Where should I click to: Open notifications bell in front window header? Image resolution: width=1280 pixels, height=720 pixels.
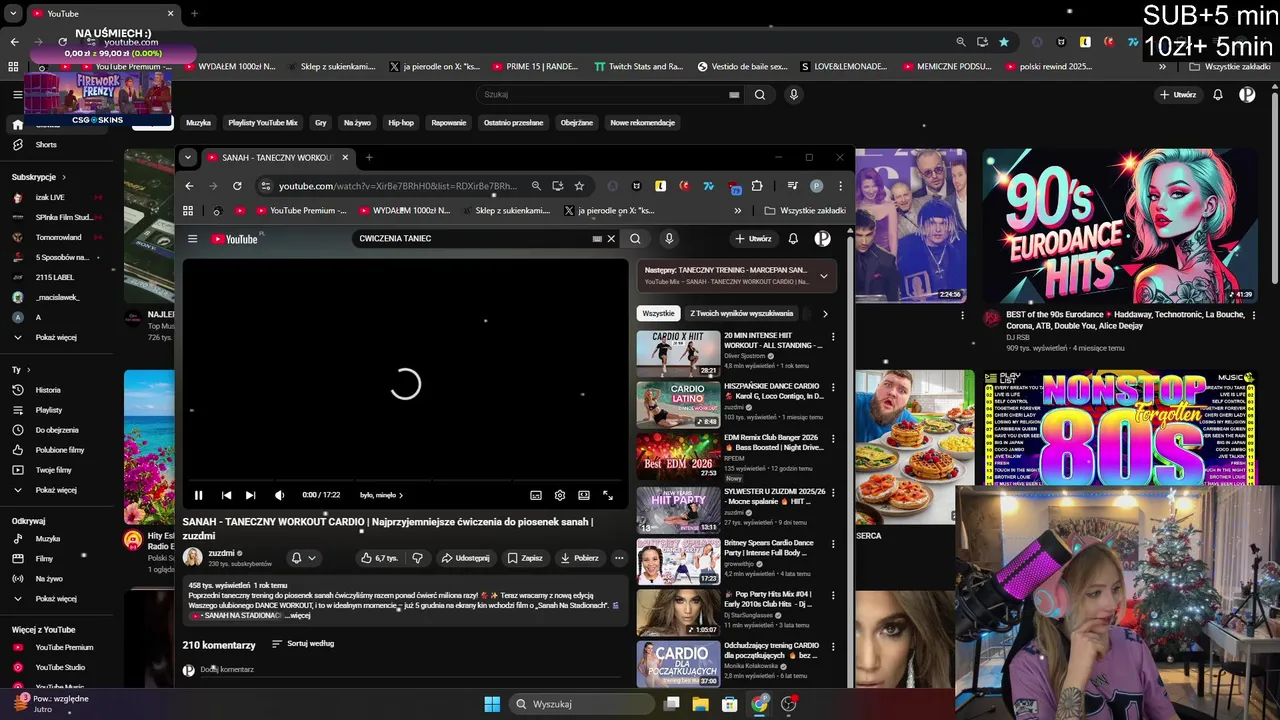coord(793,239)
